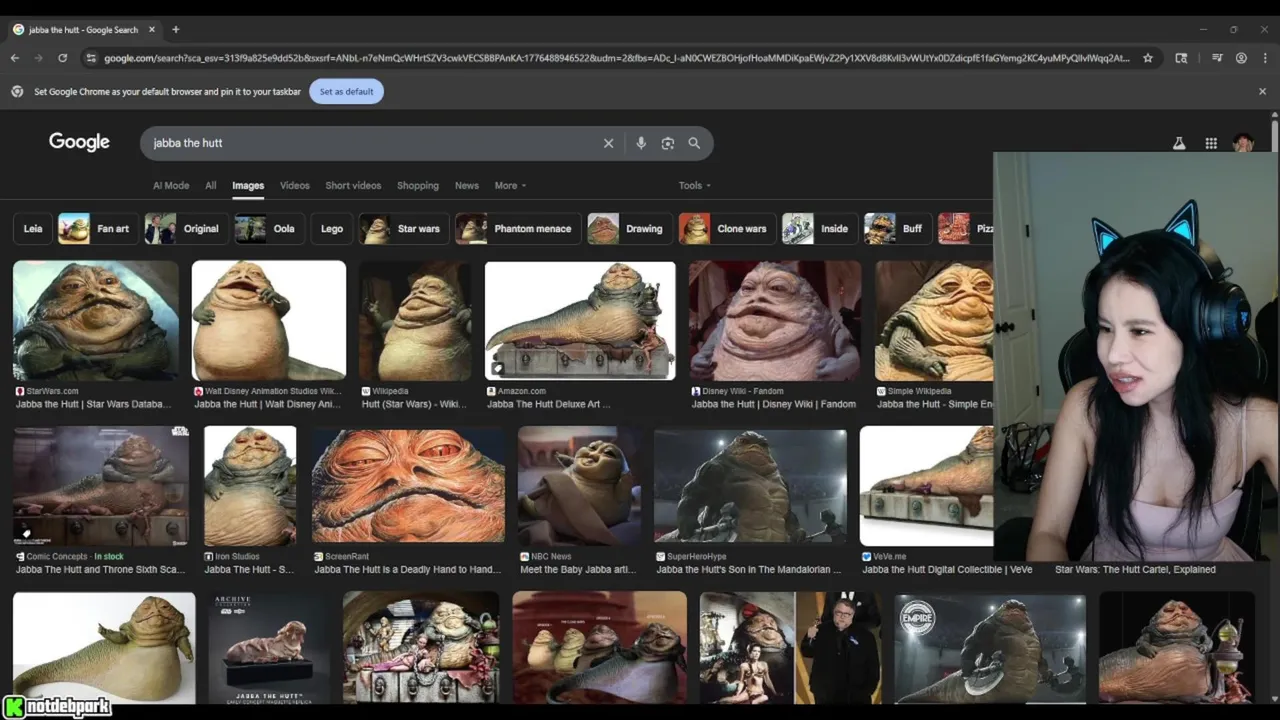Viewport: 1280px width, 720px height.
Task: Select the Images tab
Action: pyautogui.click(x=248, y=185)
